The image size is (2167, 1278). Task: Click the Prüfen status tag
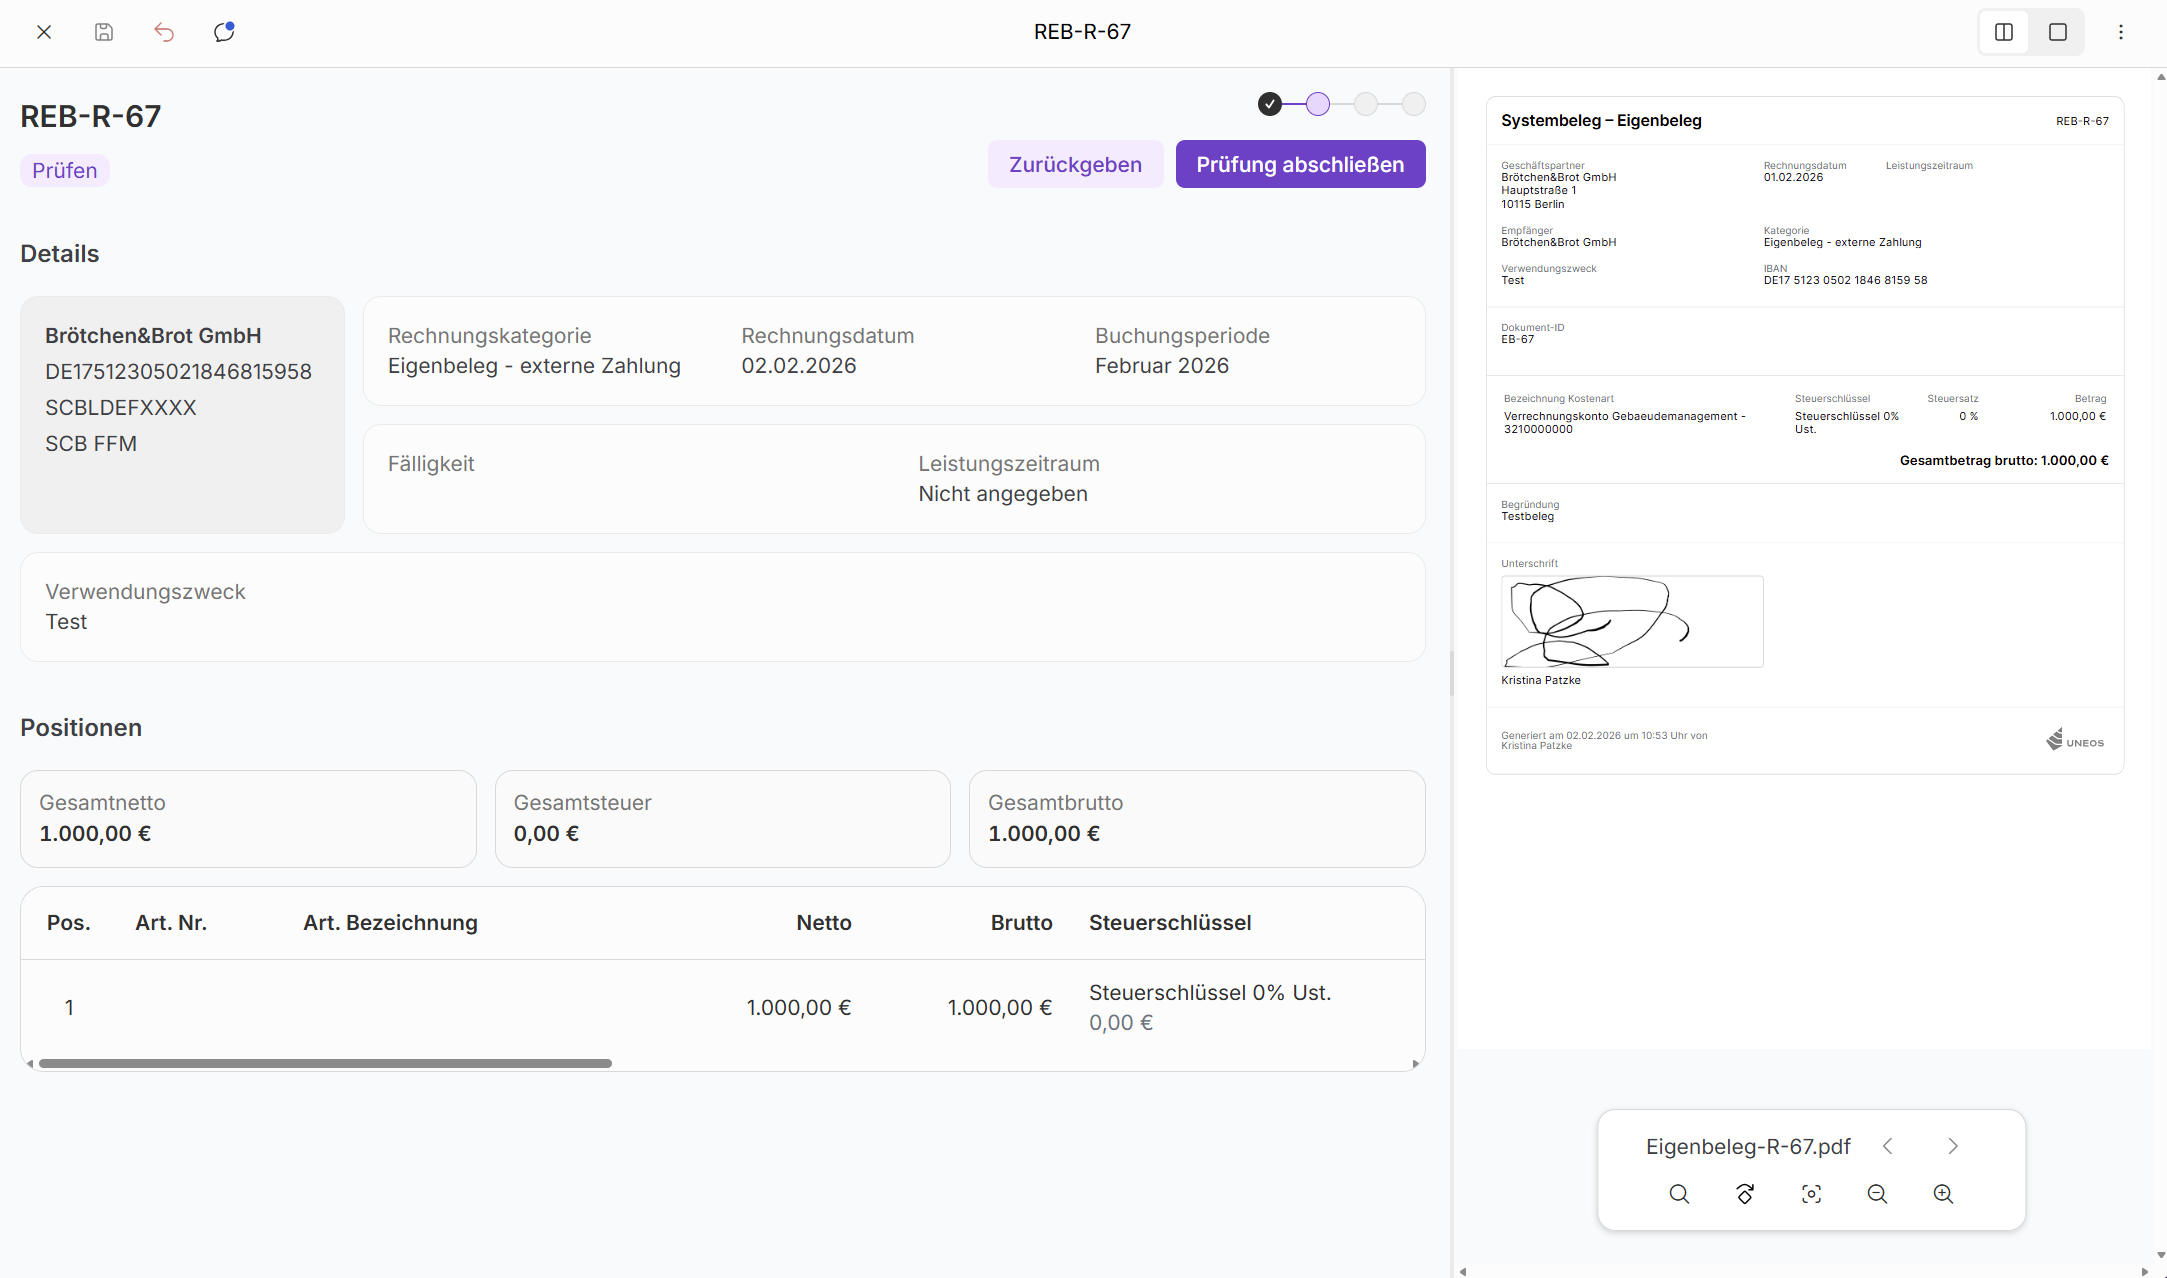coord(65,170)
